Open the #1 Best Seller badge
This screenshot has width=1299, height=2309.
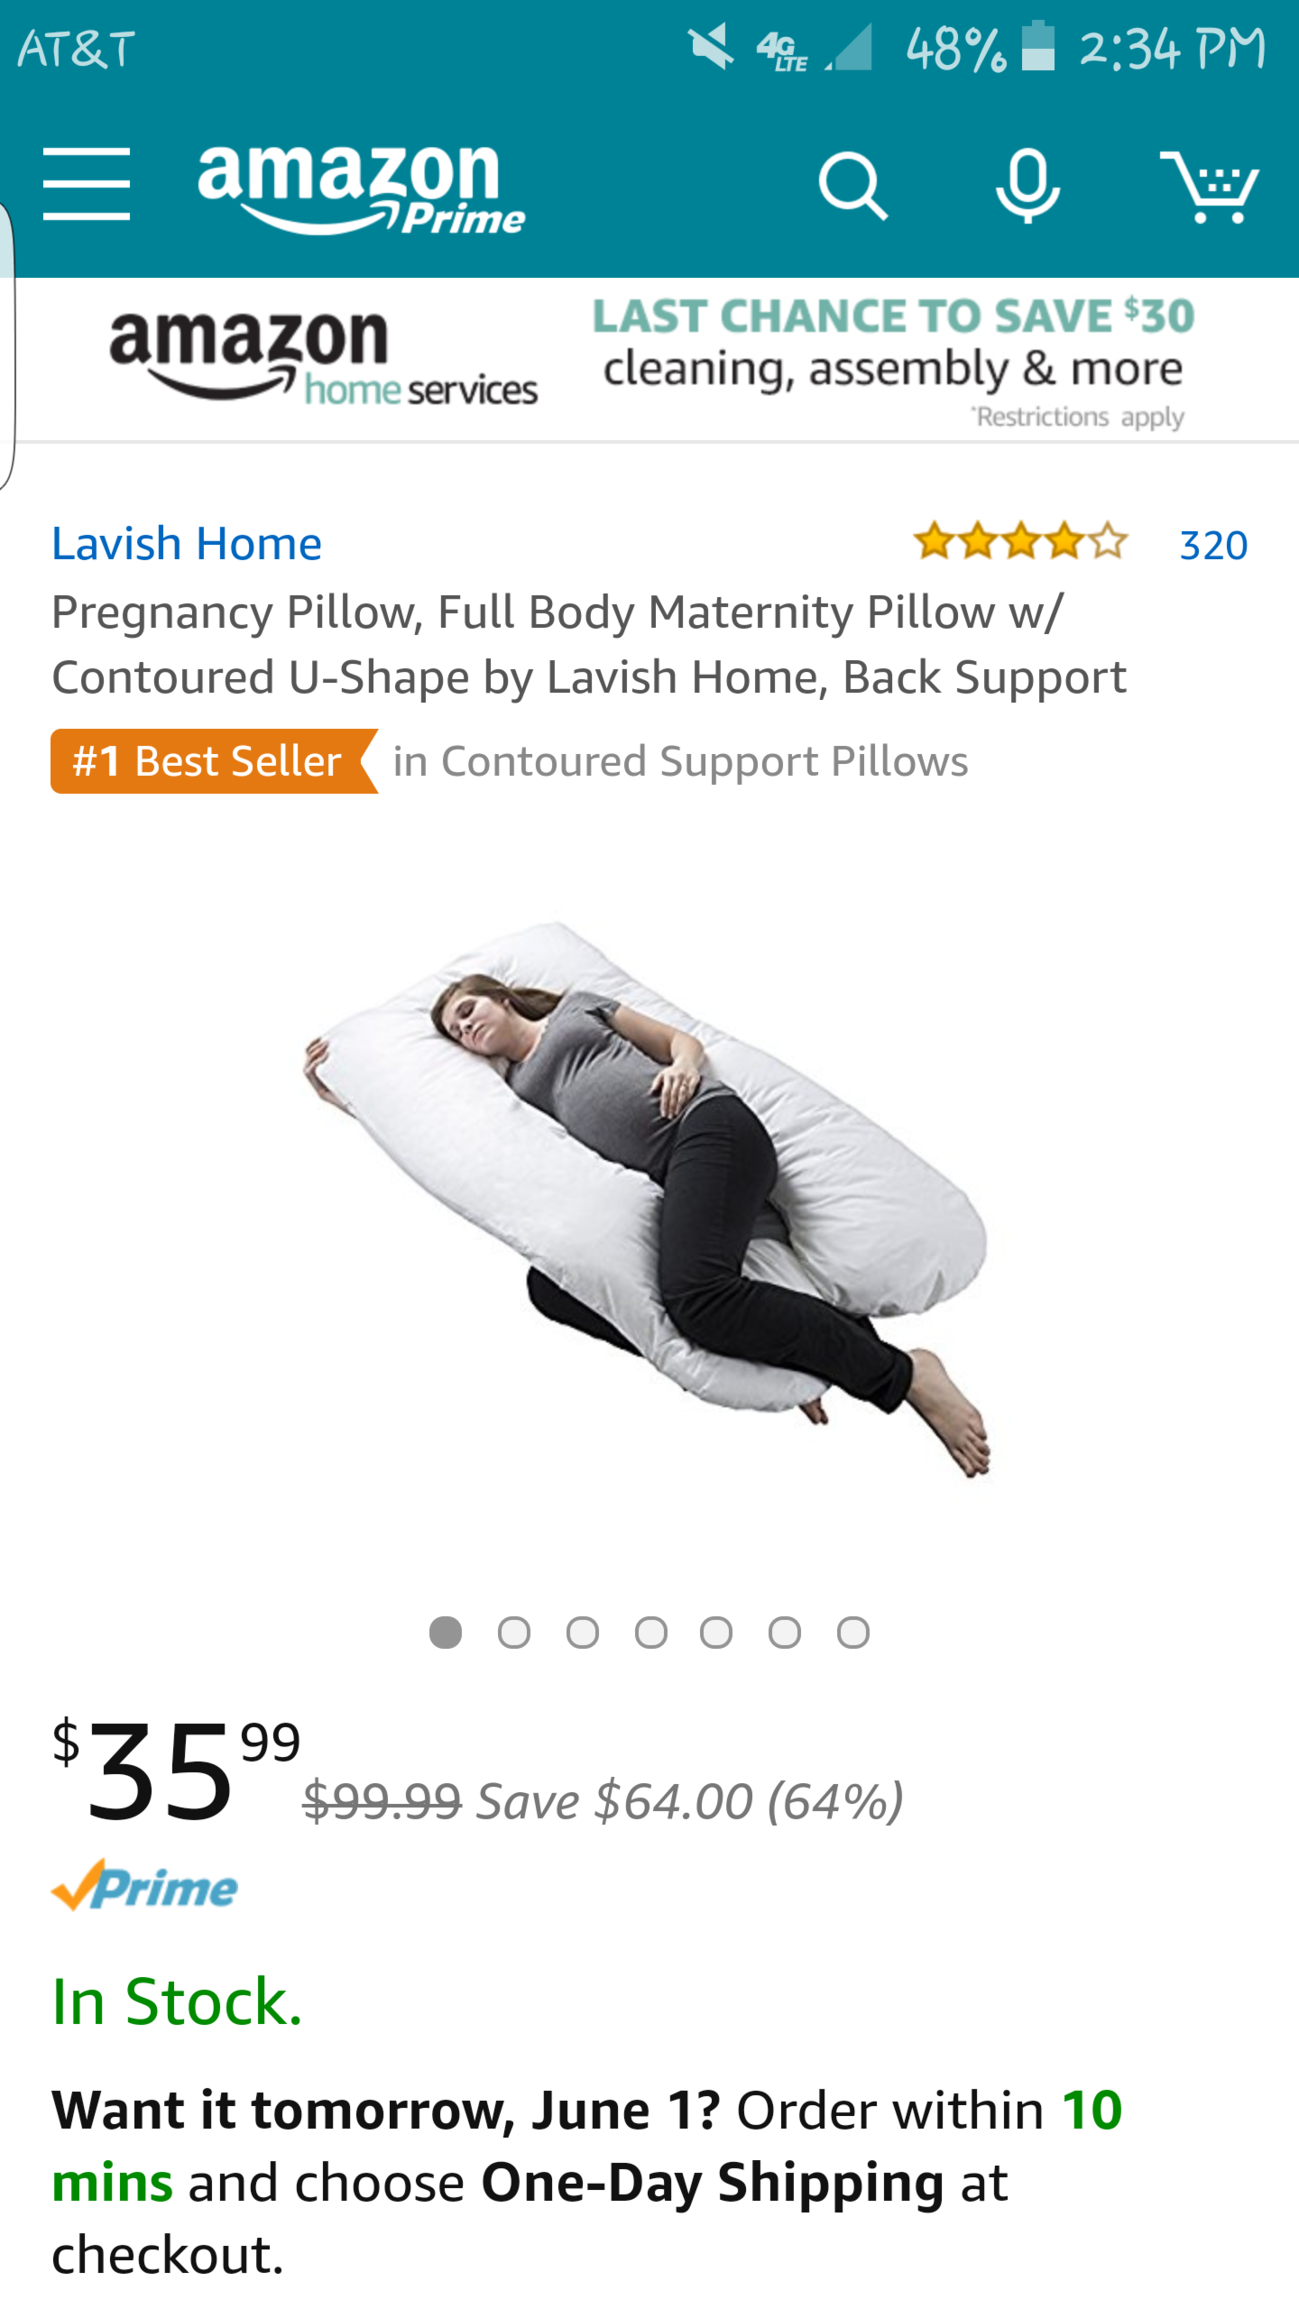tap(214, 761)
